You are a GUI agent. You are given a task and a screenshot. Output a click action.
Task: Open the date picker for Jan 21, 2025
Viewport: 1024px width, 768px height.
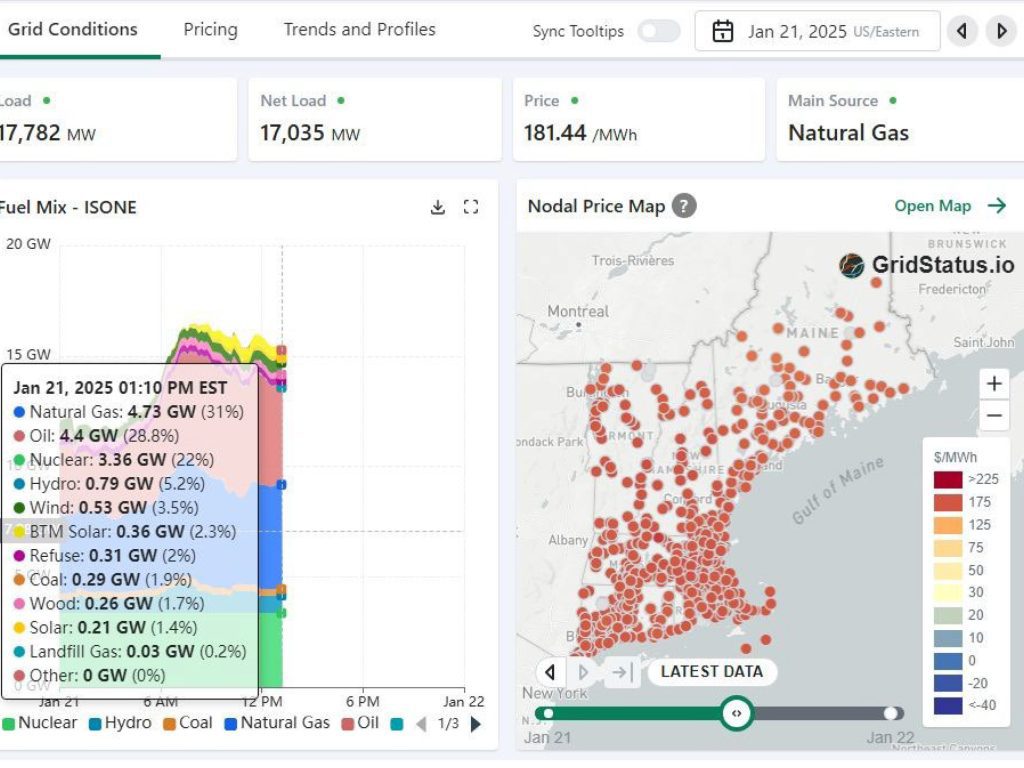pos(817,31)
